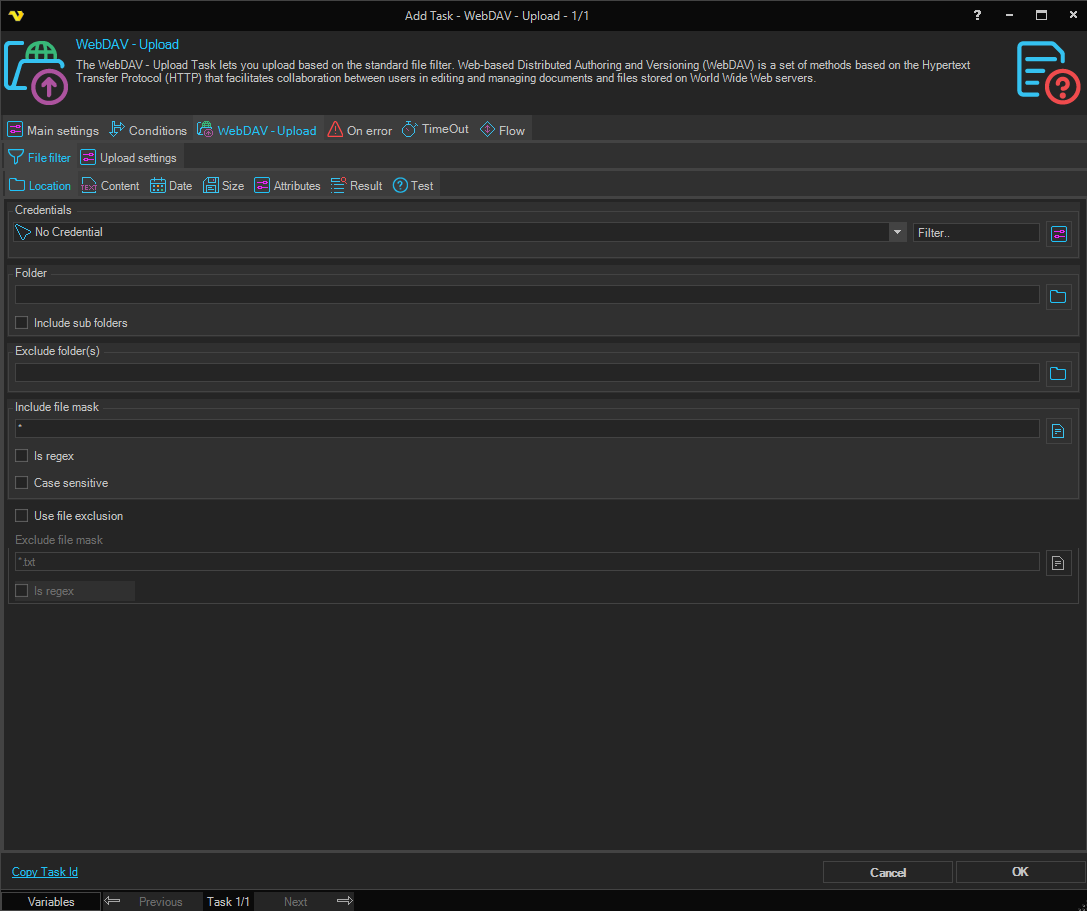Go to next task with right arrow icon

pos(345,901)
